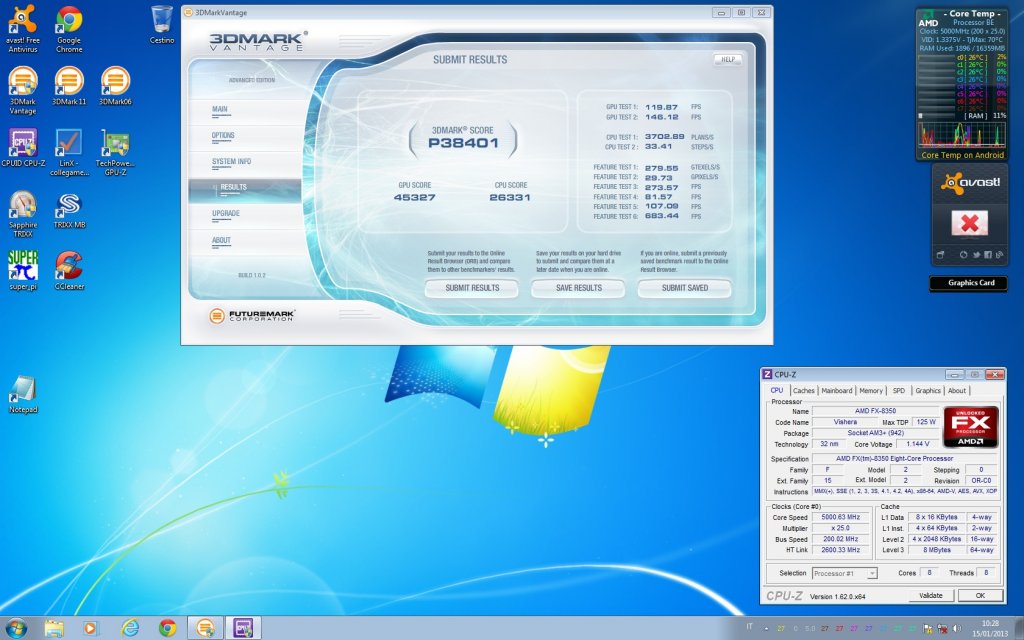Click the AMD FX processor logo in CPU-Z
This screenshot has width=1024, height=640.
pyautogui.click(x=970, y=427)
